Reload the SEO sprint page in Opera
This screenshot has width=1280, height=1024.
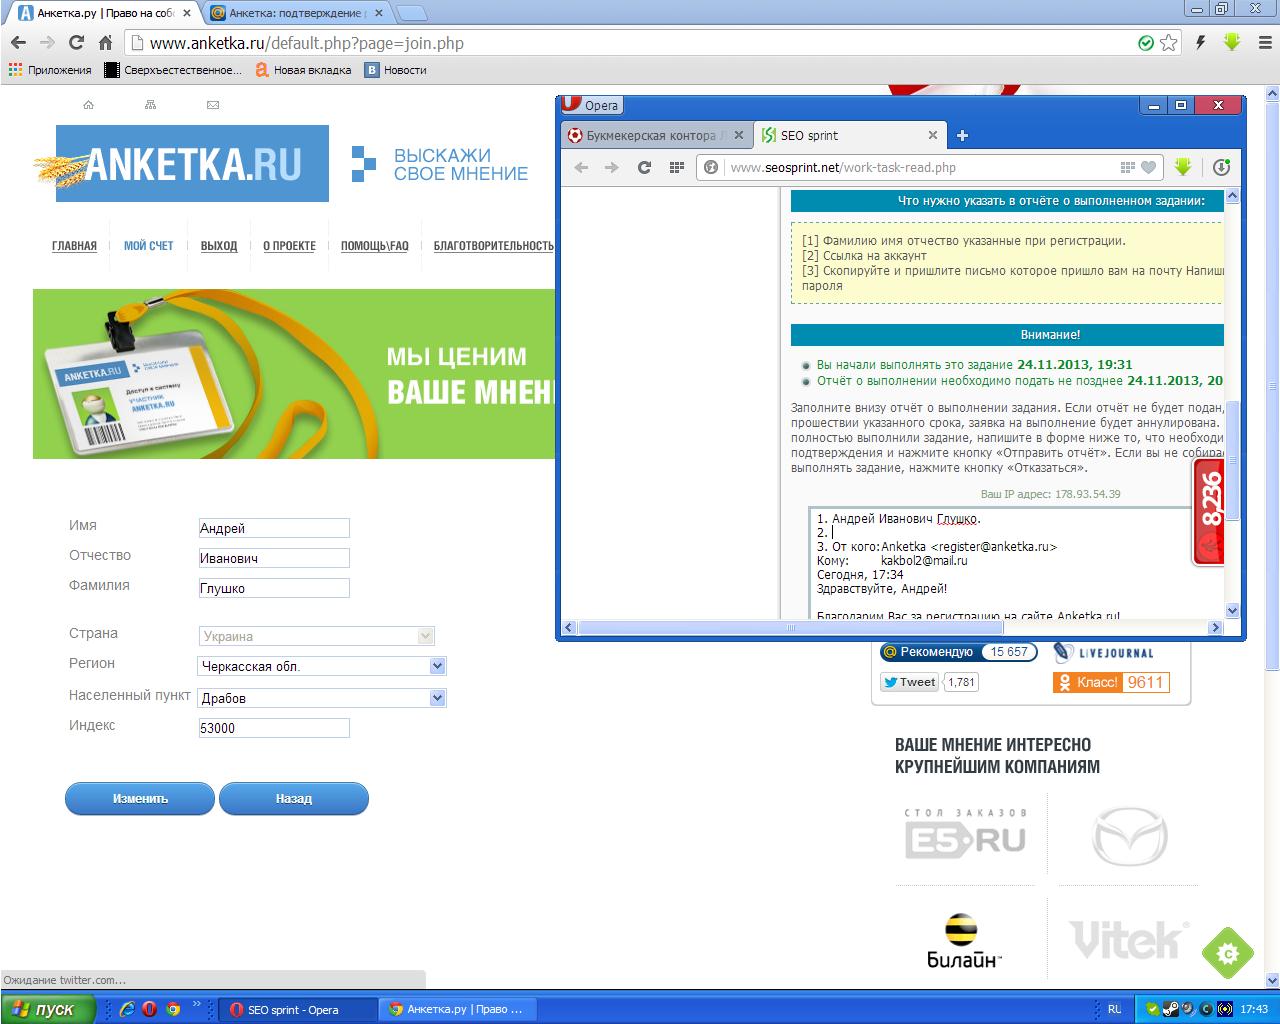[x=644, y=168]
